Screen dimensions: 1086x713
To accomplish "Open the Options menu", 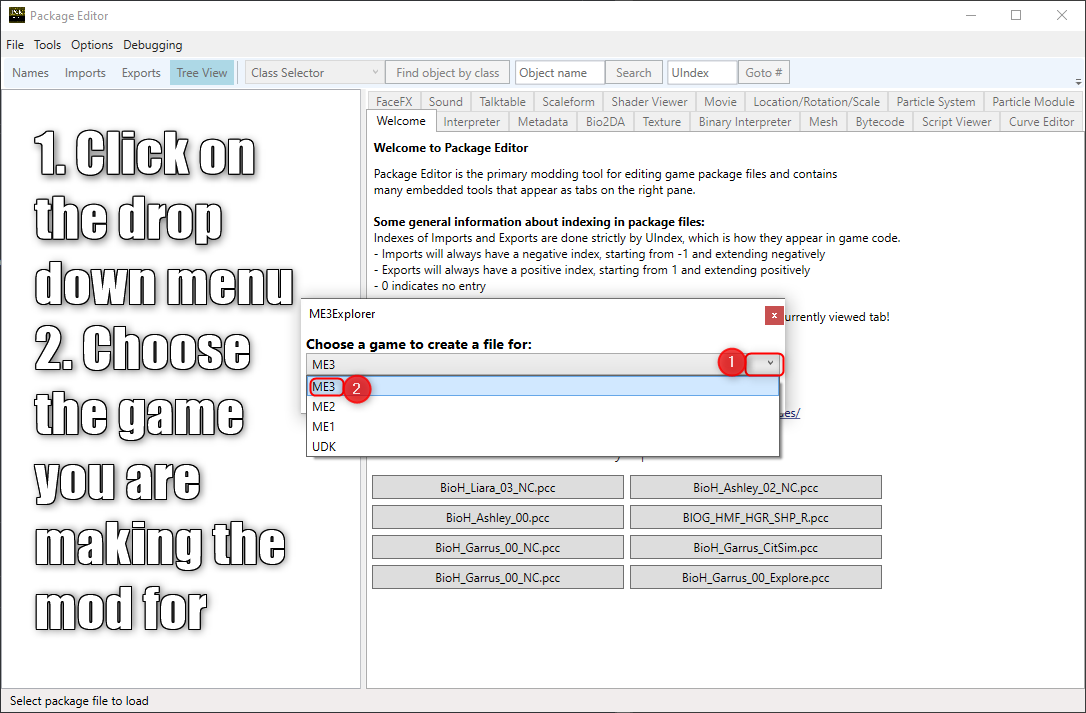I will [91, 45].
